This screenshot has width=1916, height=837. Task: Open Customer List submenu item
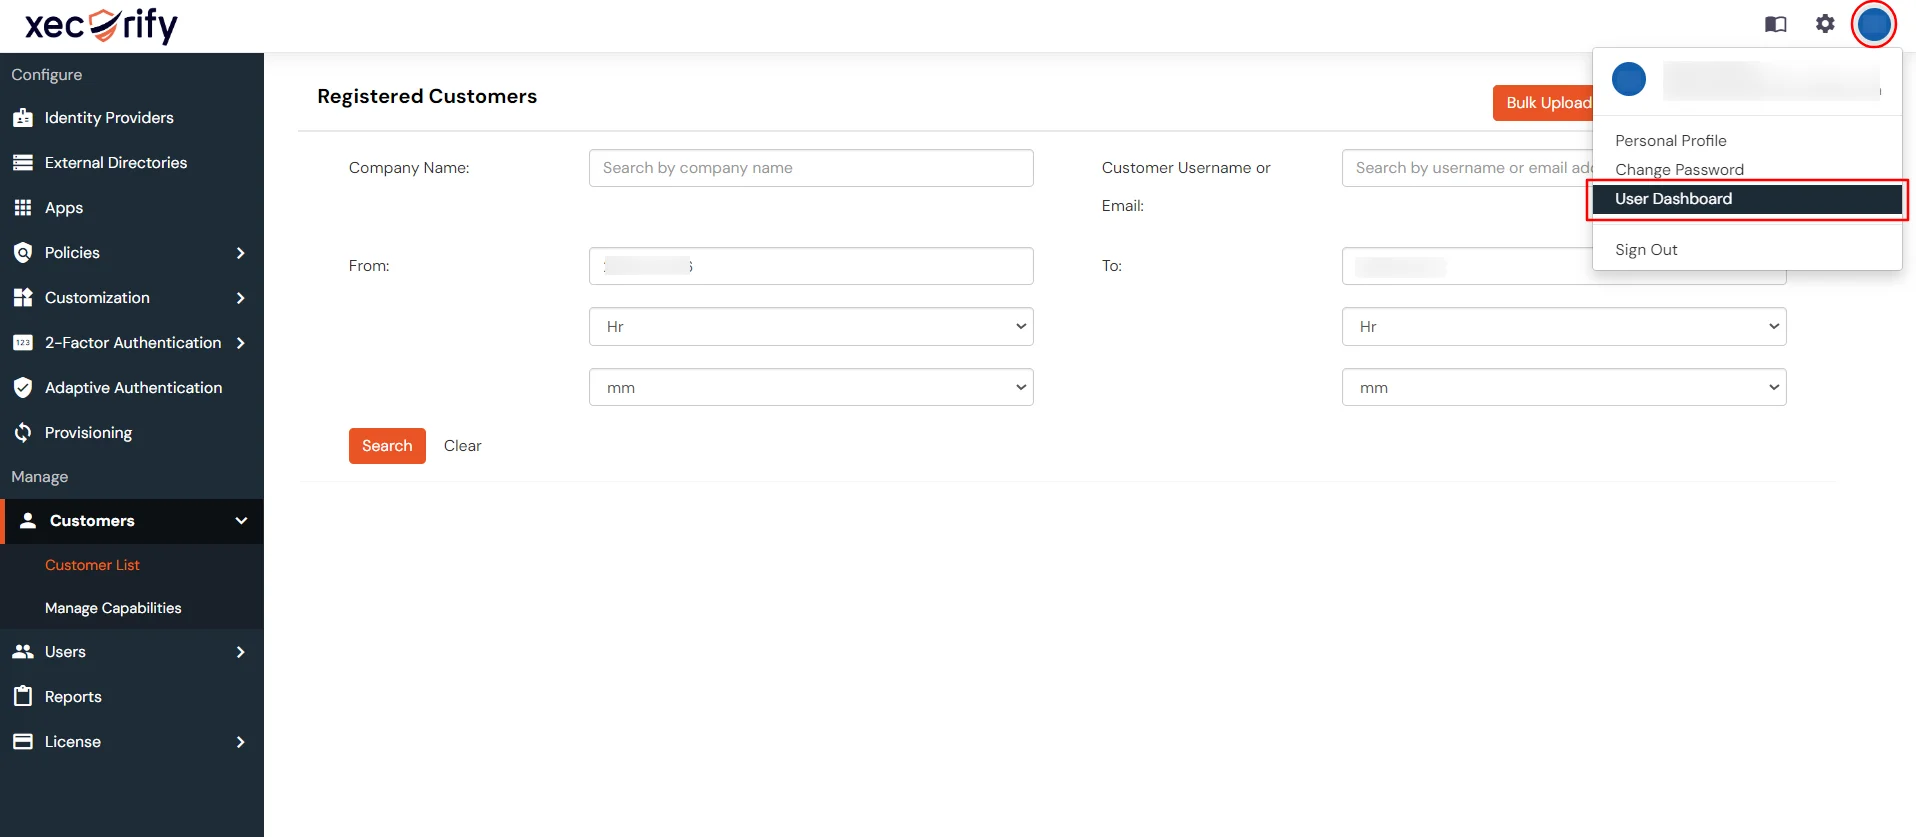92,565
